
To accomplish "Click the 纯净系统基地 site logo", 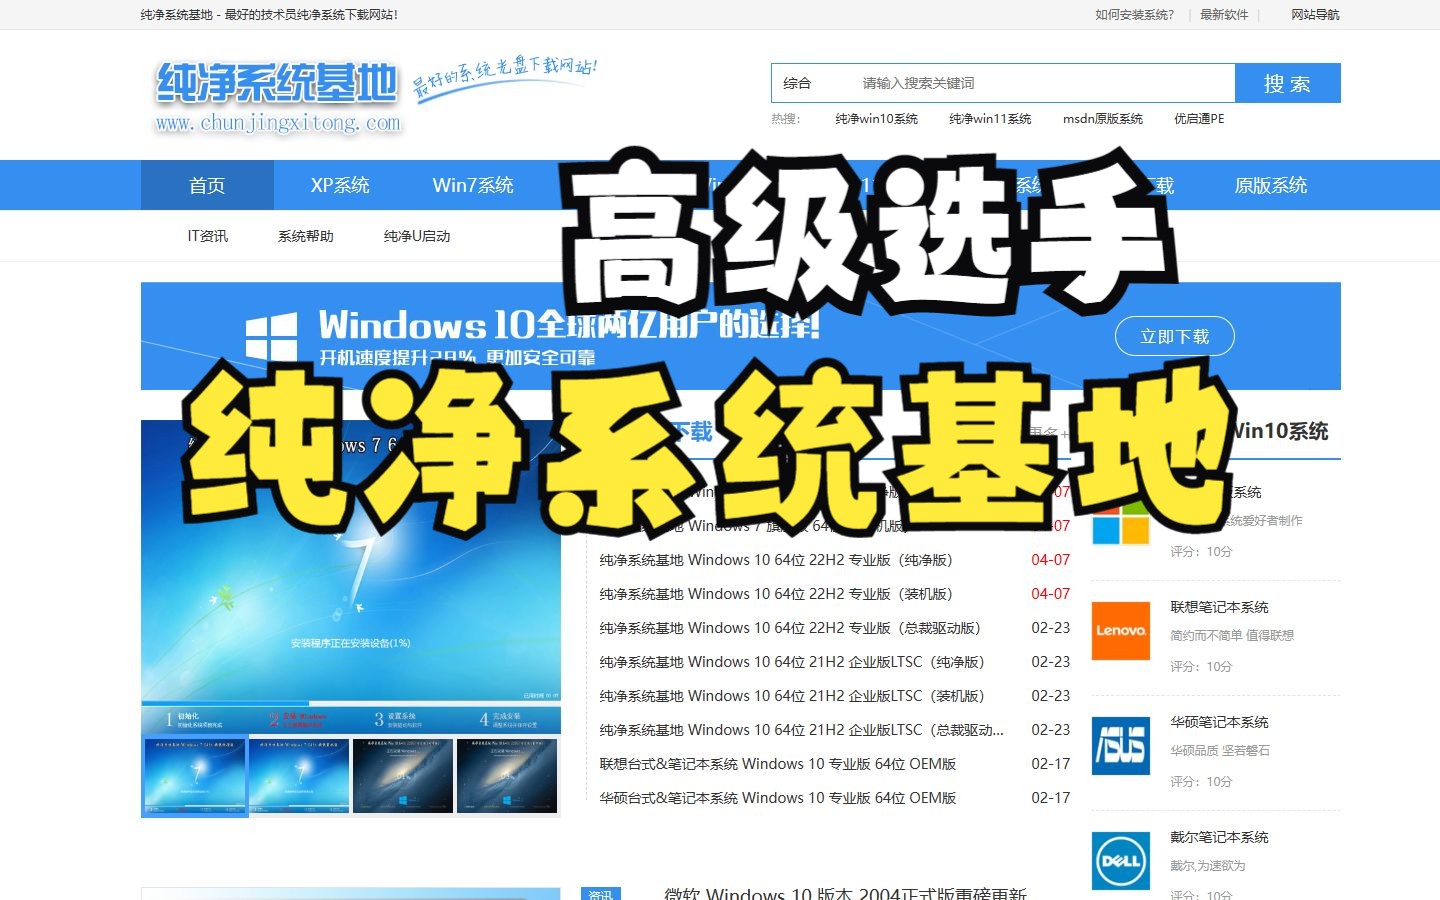I will click(x=278, y=97).
